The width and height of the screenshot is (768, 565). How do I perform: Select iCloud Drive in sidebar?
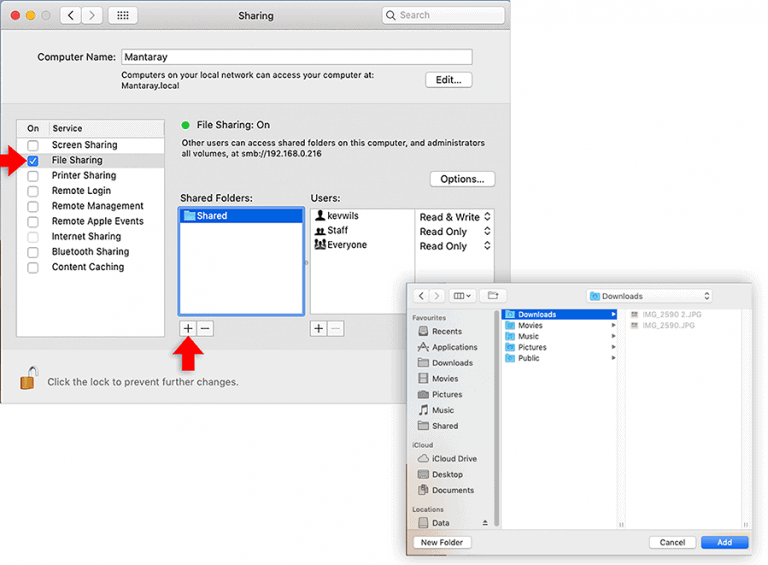pyautogui.click(x=446, y=458)
